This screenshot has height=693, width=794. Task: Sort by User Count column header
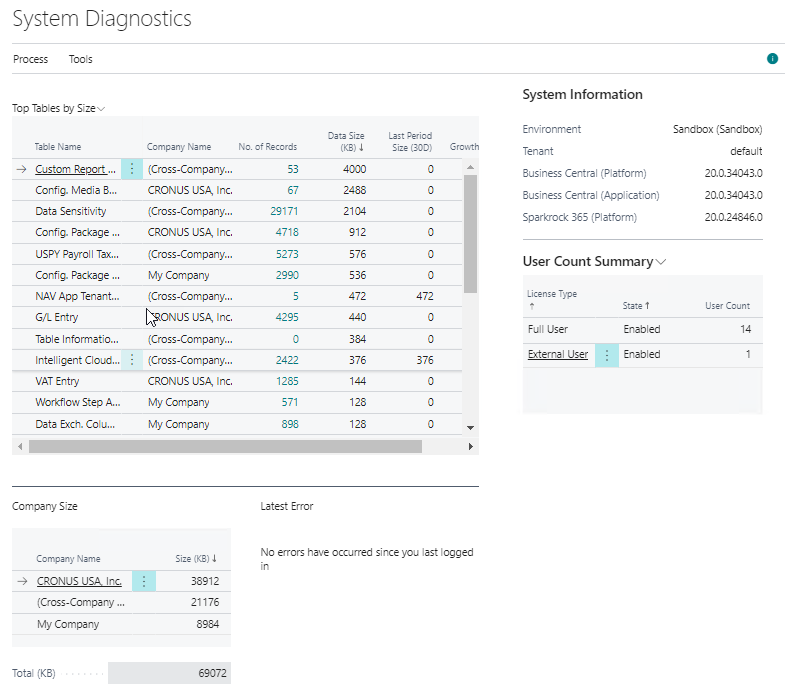tap(727, 306)
